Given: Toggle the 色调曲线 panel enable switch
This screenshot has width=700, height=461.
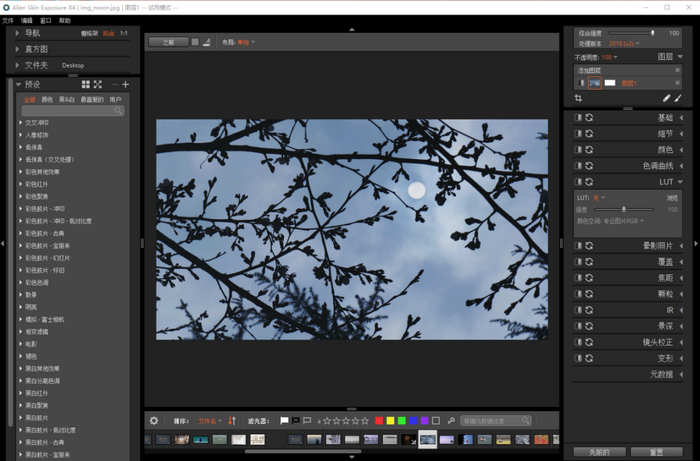Looking at the screenshot, I should [x=579, y=165].
